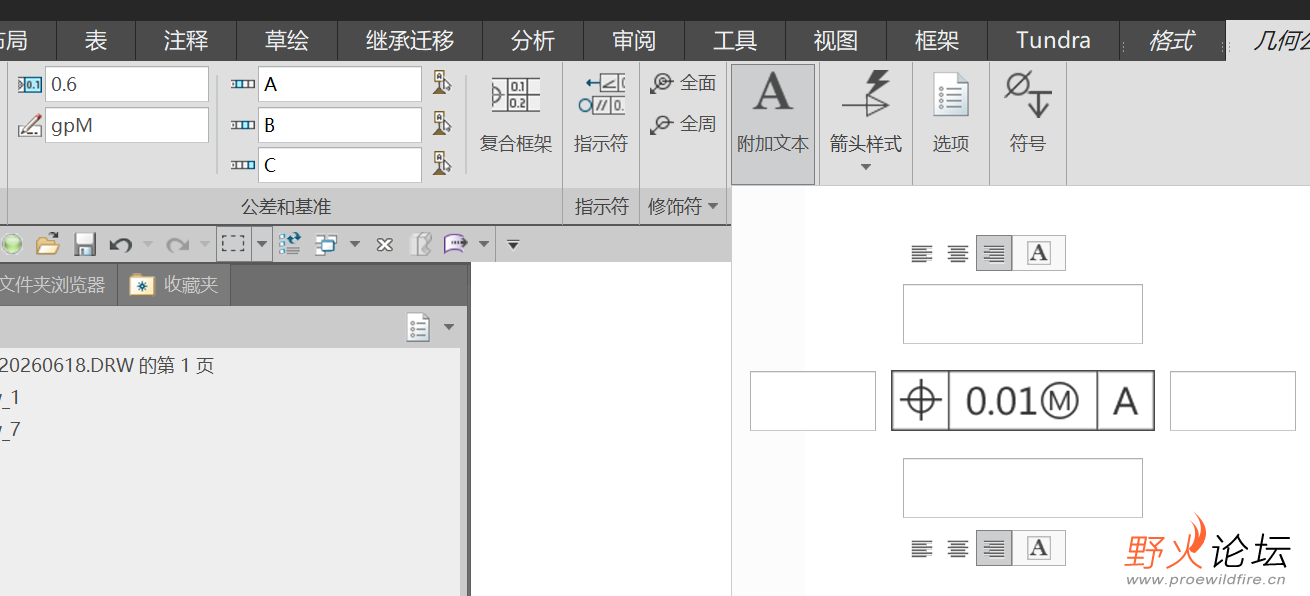Open the windows list dropdown arrow

[x=355, y=244]
